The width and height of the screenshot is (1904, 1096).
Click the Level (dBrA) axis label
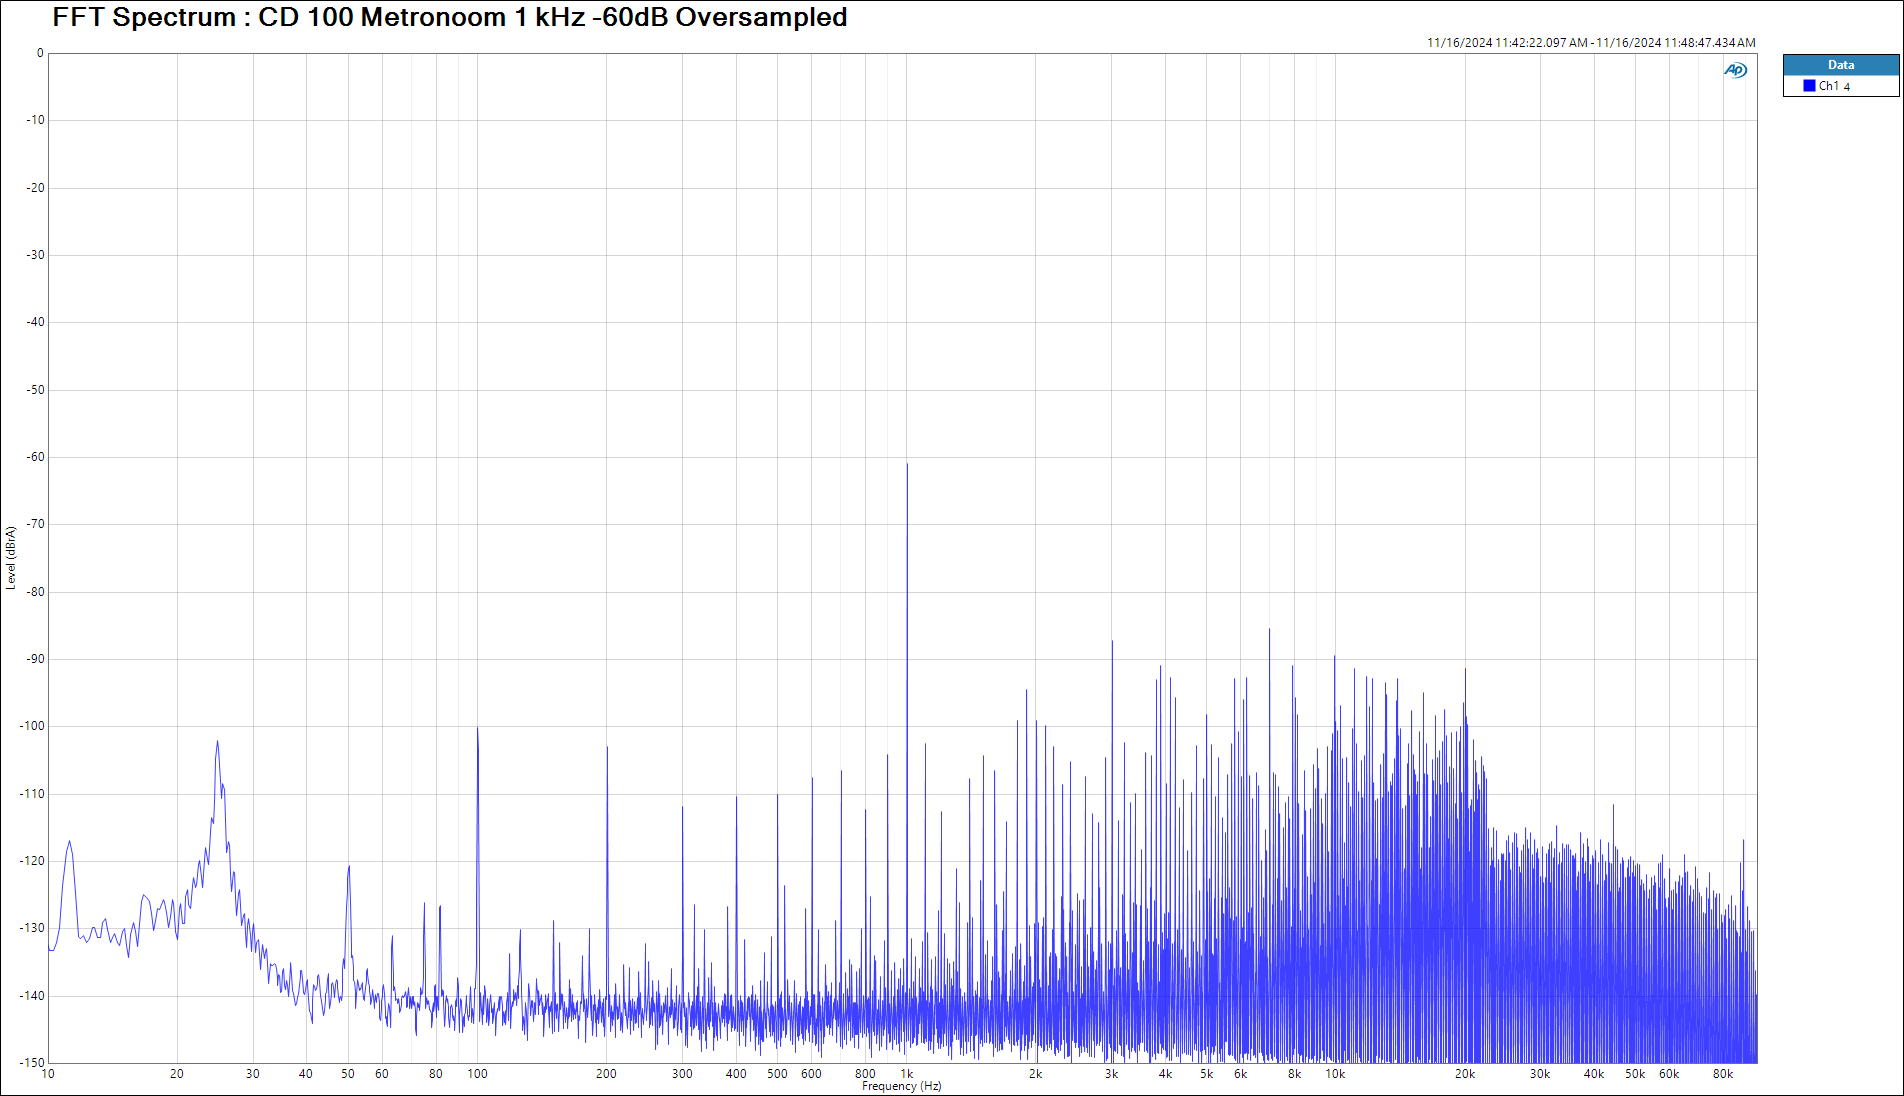click(x=11, y=558)
